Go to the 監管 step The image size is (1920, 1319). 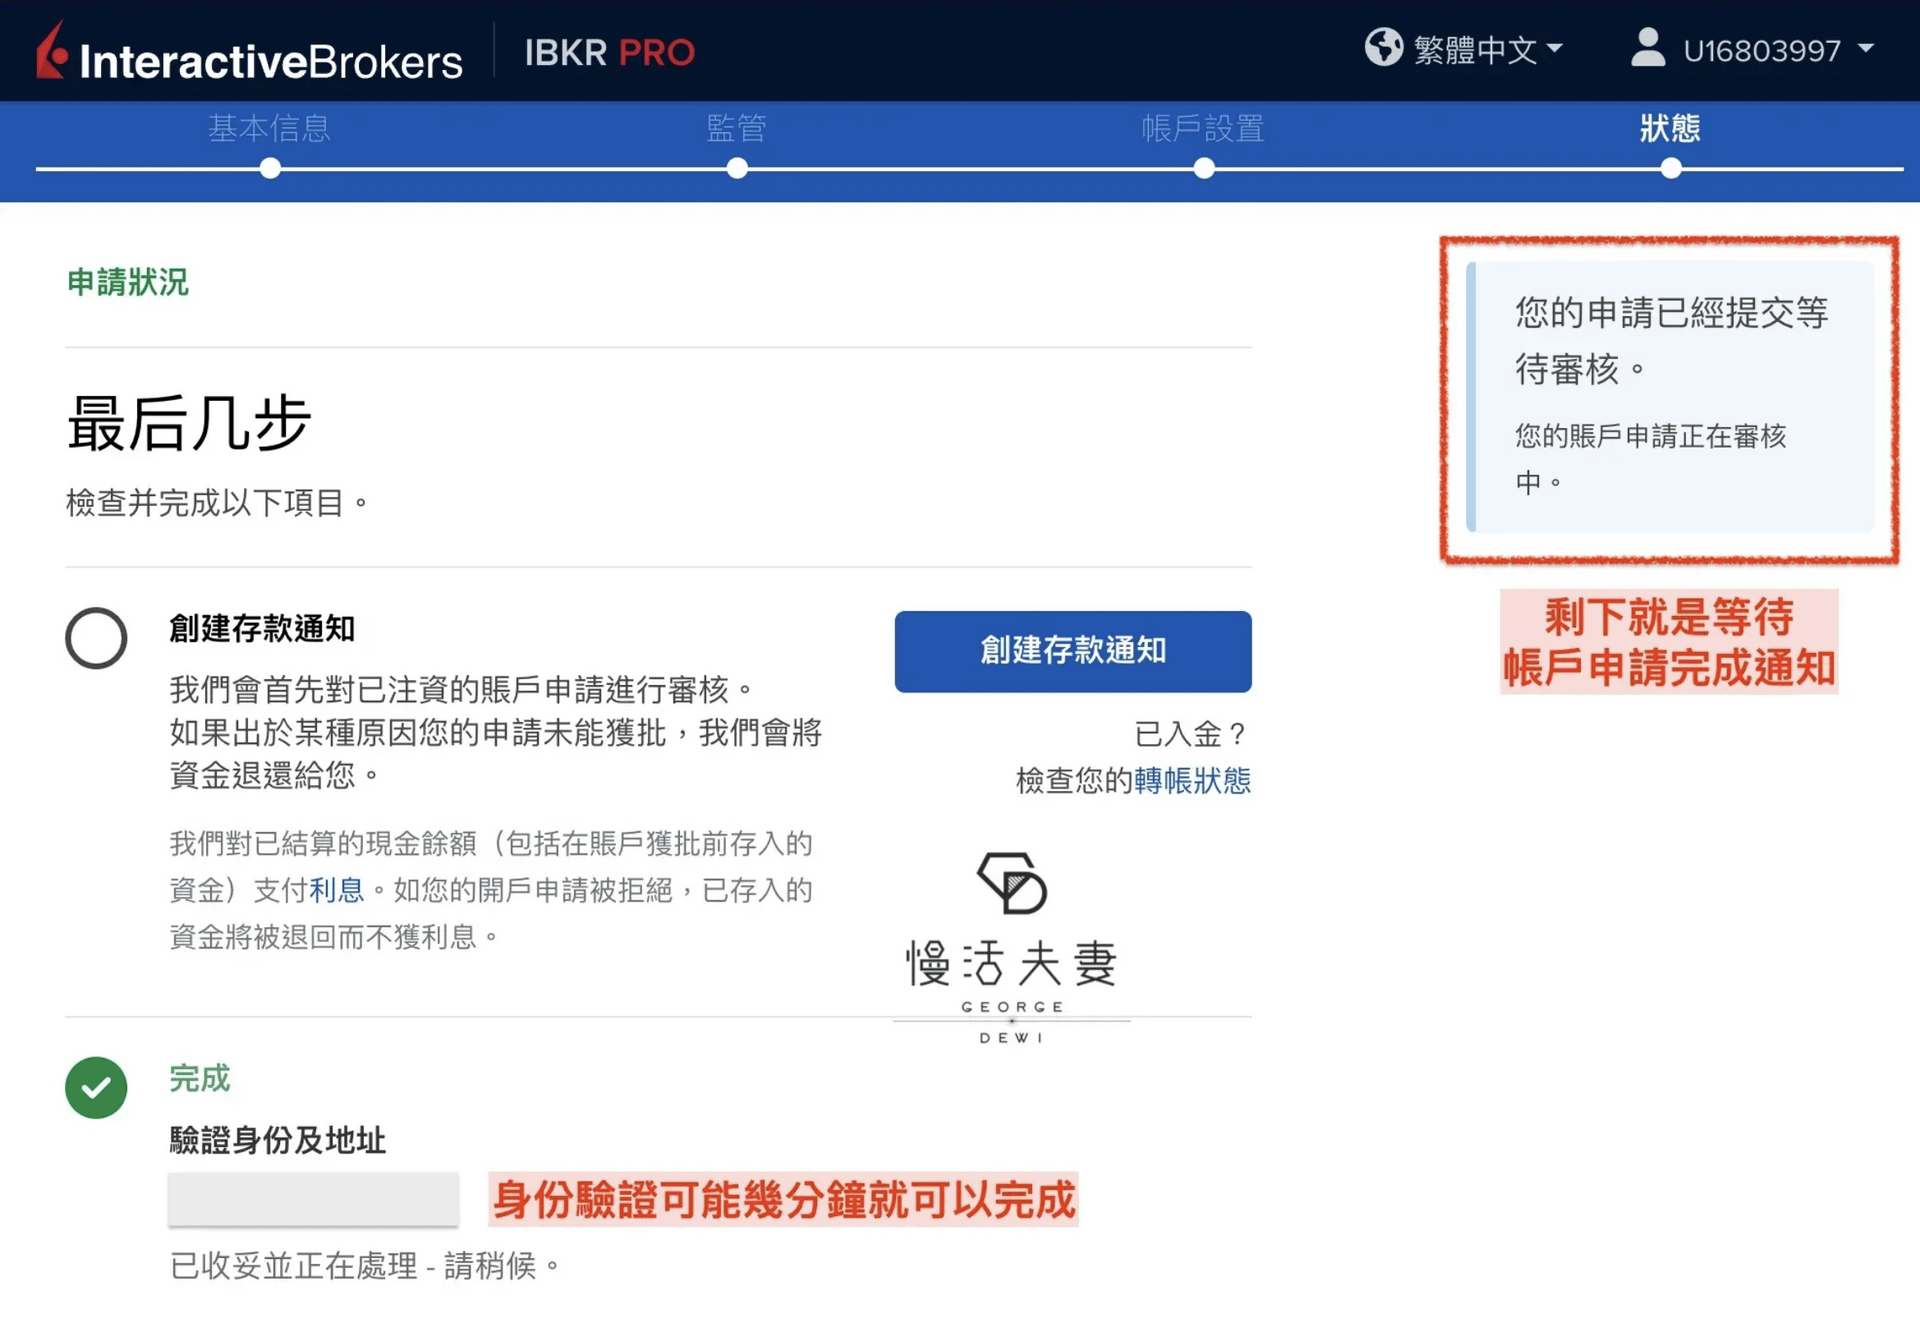(737, 128)
